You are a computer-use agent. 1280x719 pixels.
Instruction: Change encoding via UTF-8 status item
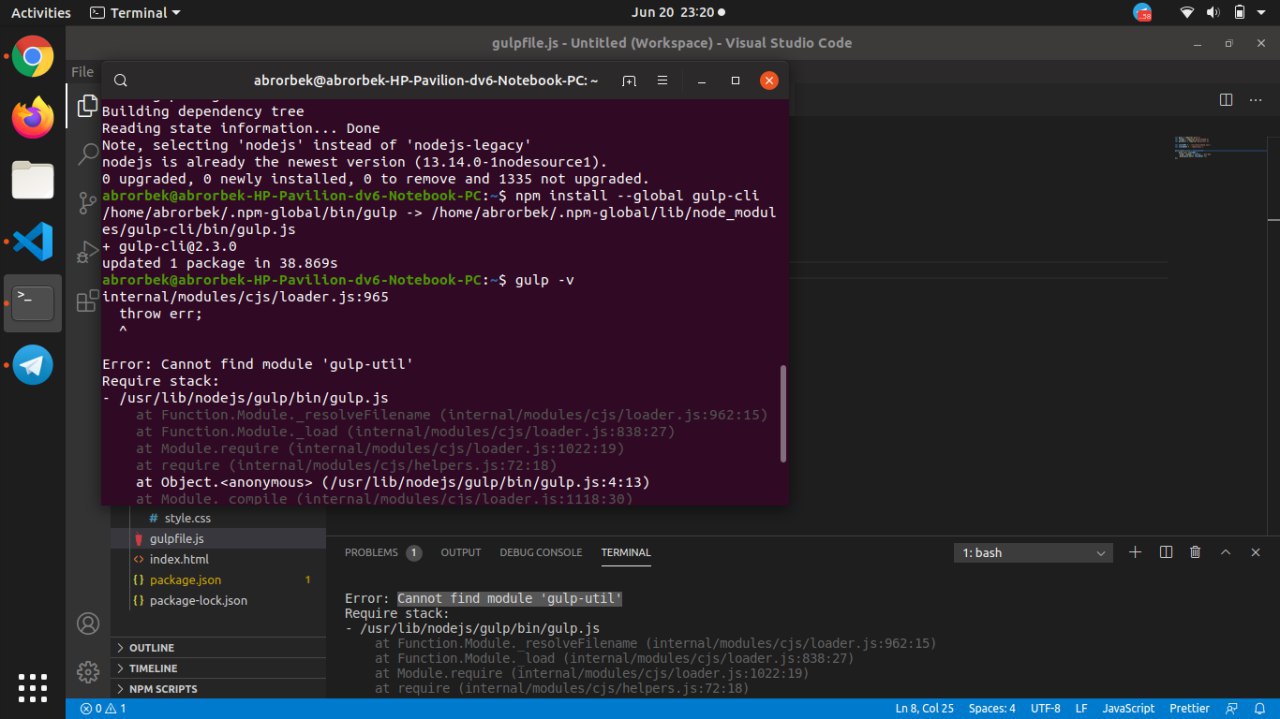1045,708
